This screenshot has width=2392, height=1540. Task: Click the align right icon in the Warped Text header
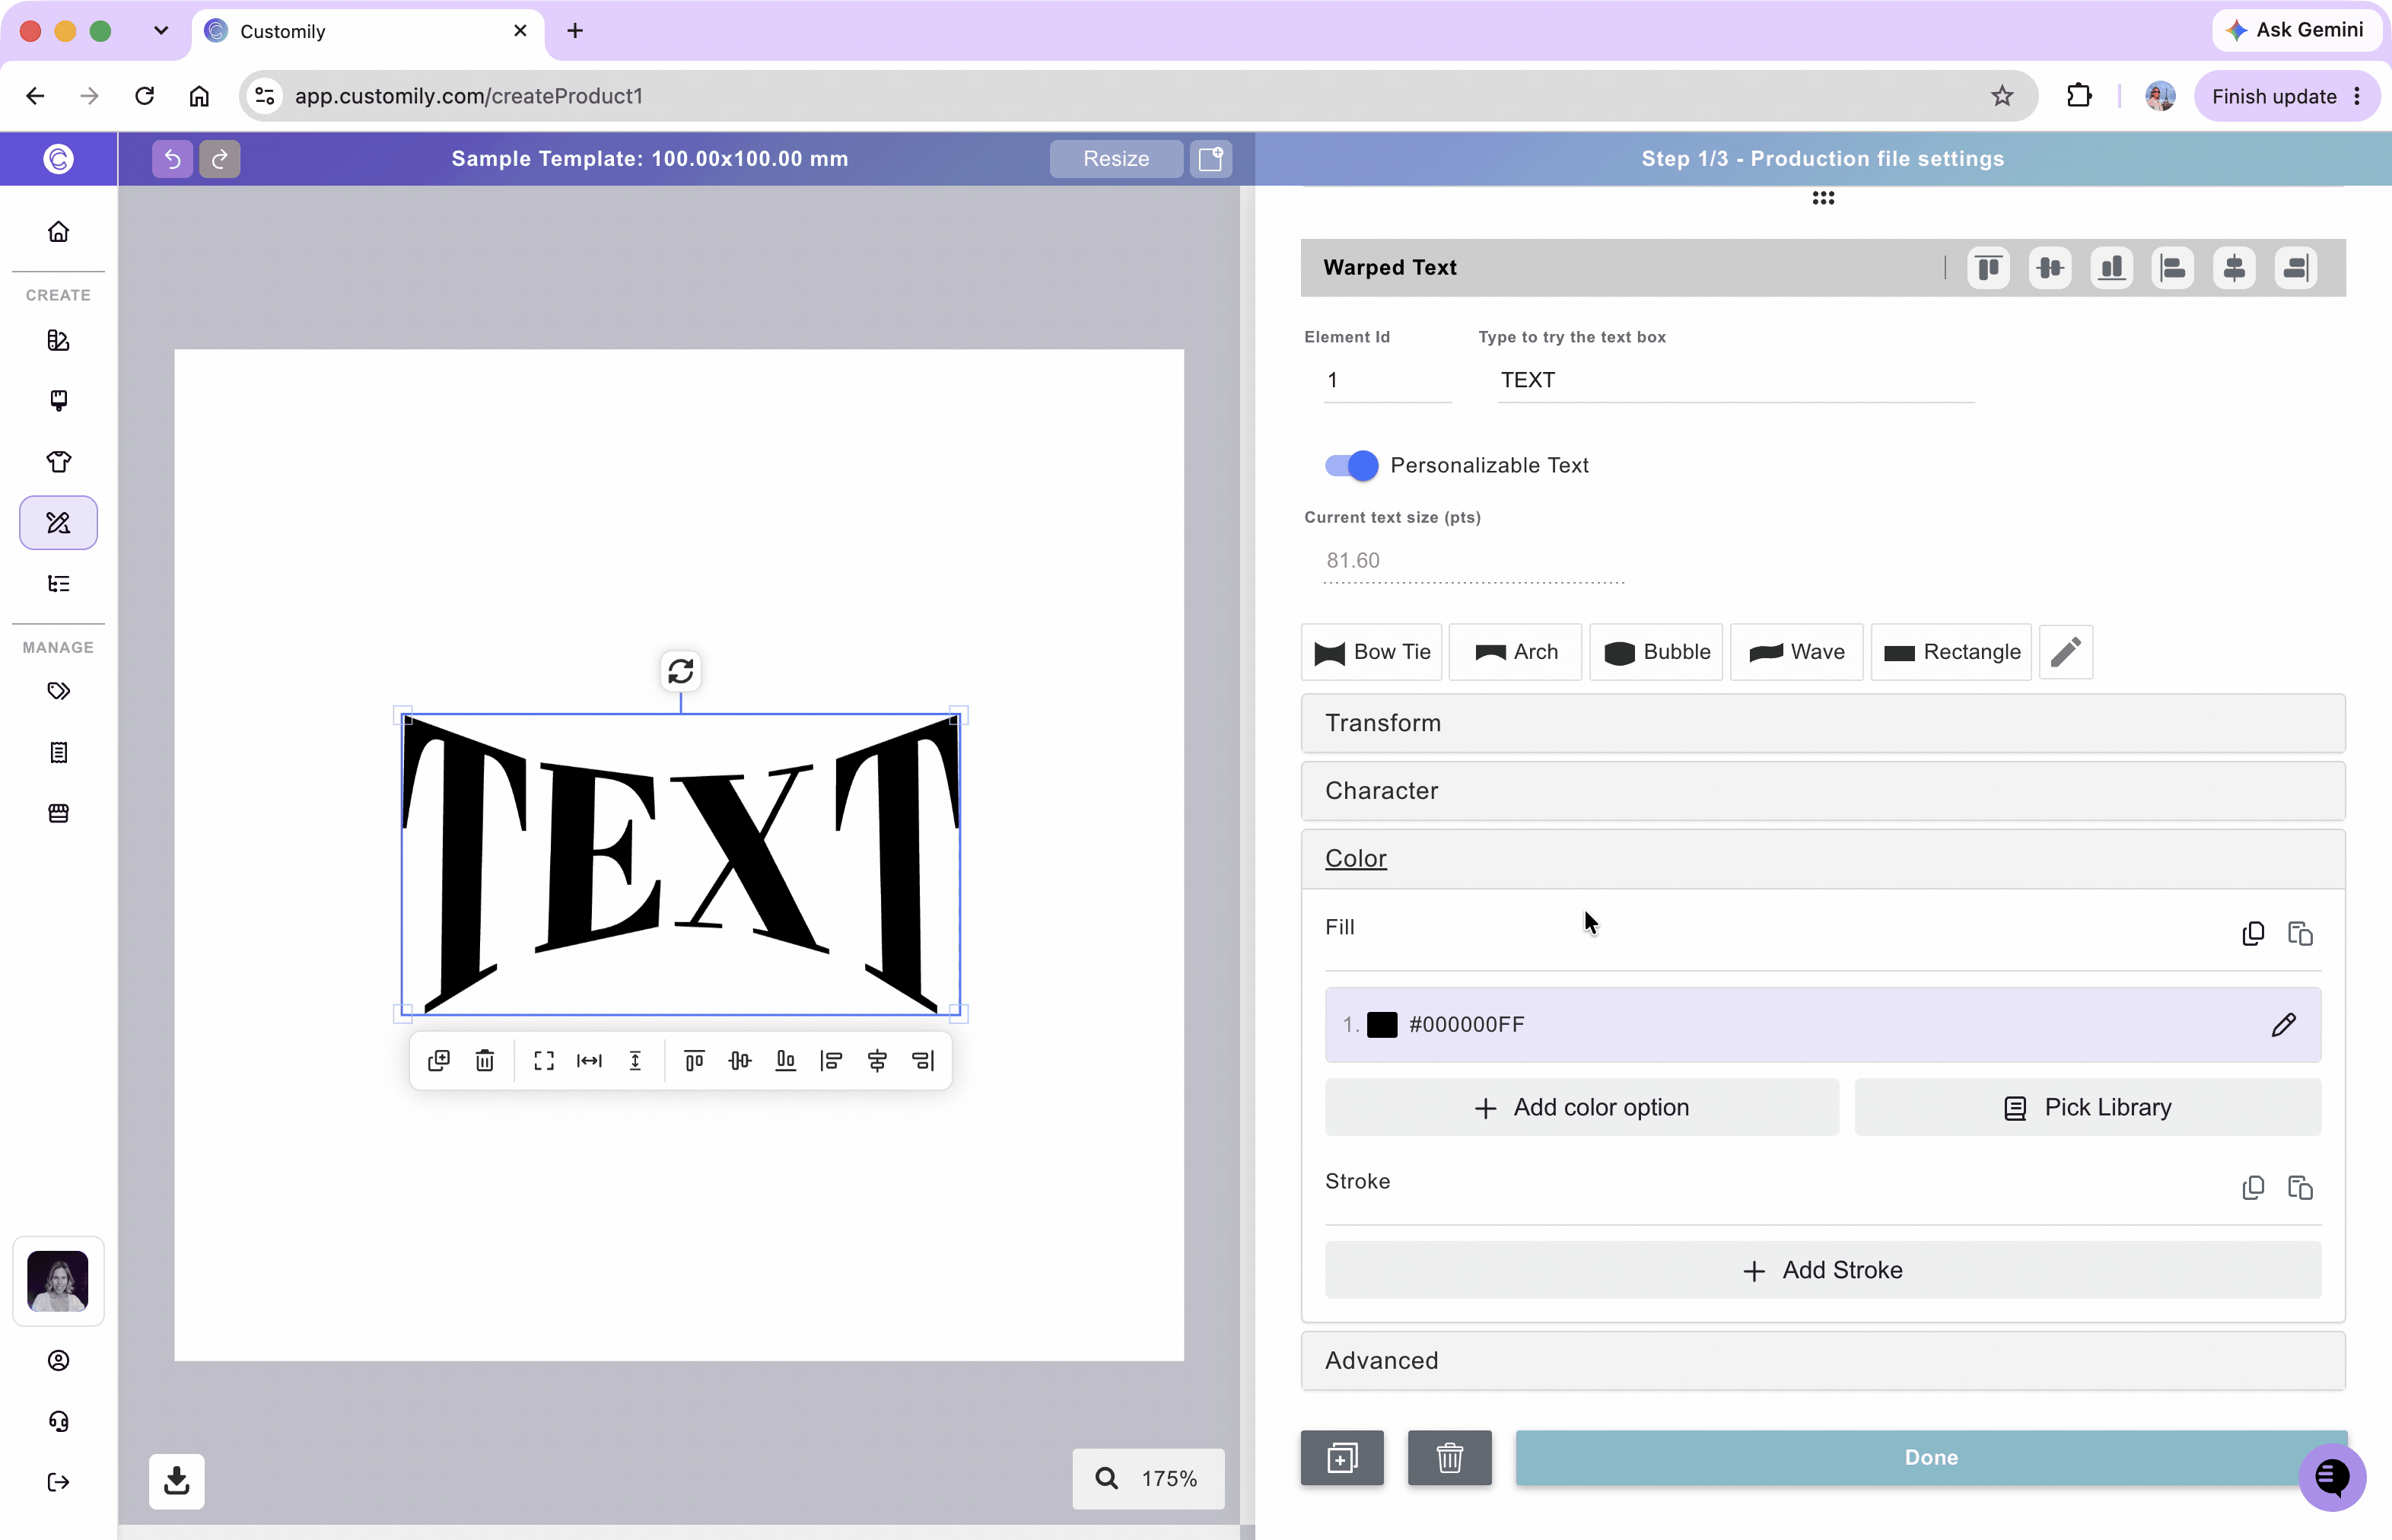click(2296, 268)
